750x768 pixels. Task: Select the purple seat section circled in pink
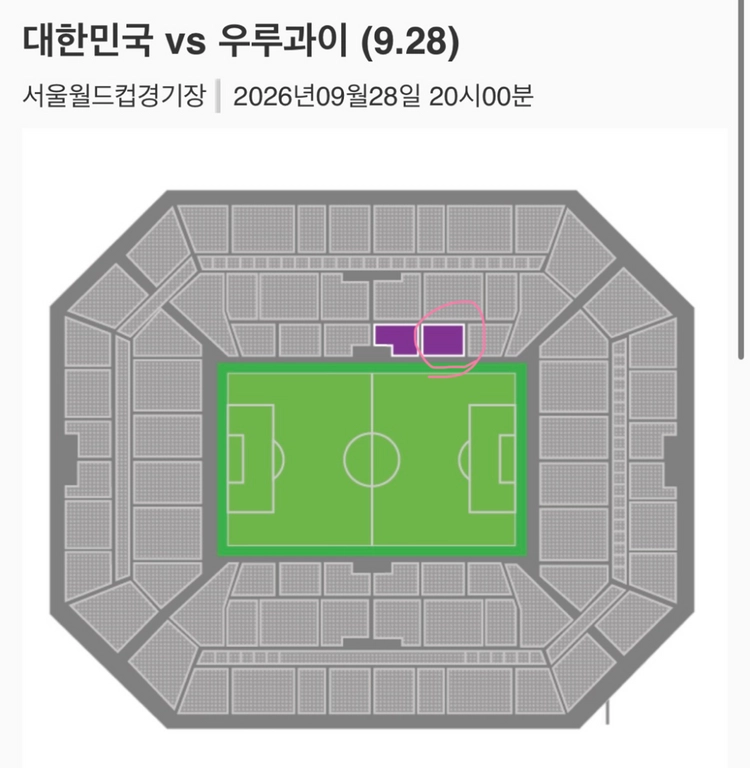click(x=443, y=339)
